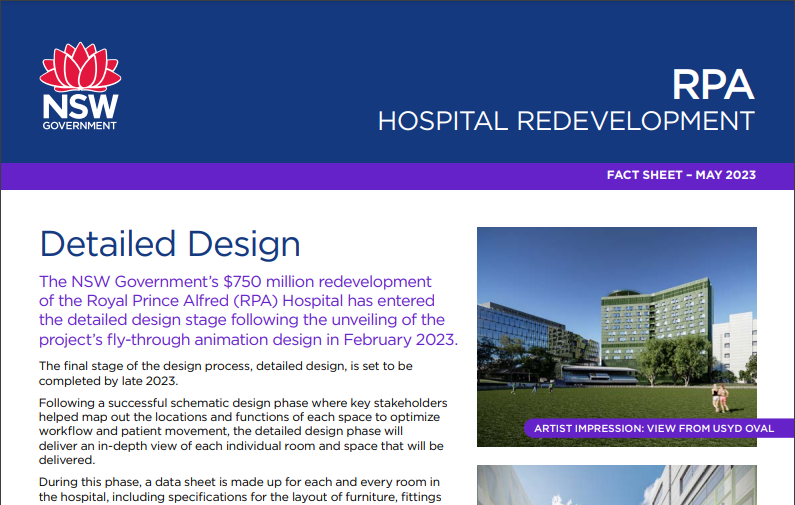Click line ending 'animation design in February 2023.'
Image resolution: width=795 pixels, height=505 pixels.
[x=248, y=339]
